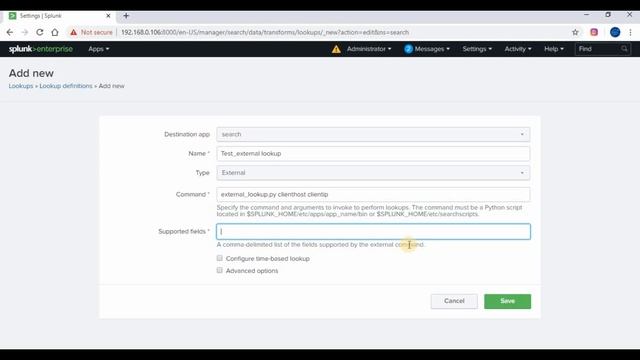Open the browser home page icon
The image size is (640, 360).
tap(55, 32)
